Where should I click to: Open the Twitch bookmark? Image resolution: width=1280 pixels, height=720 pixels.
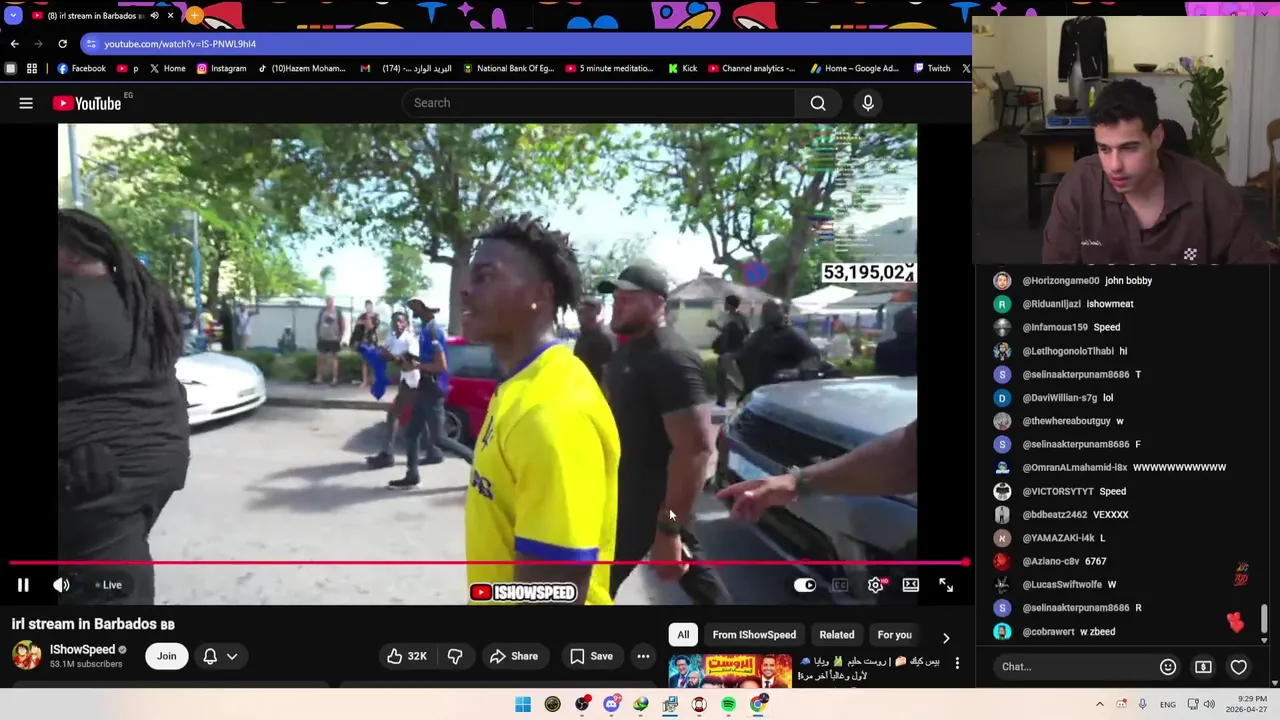coord(932,69)
